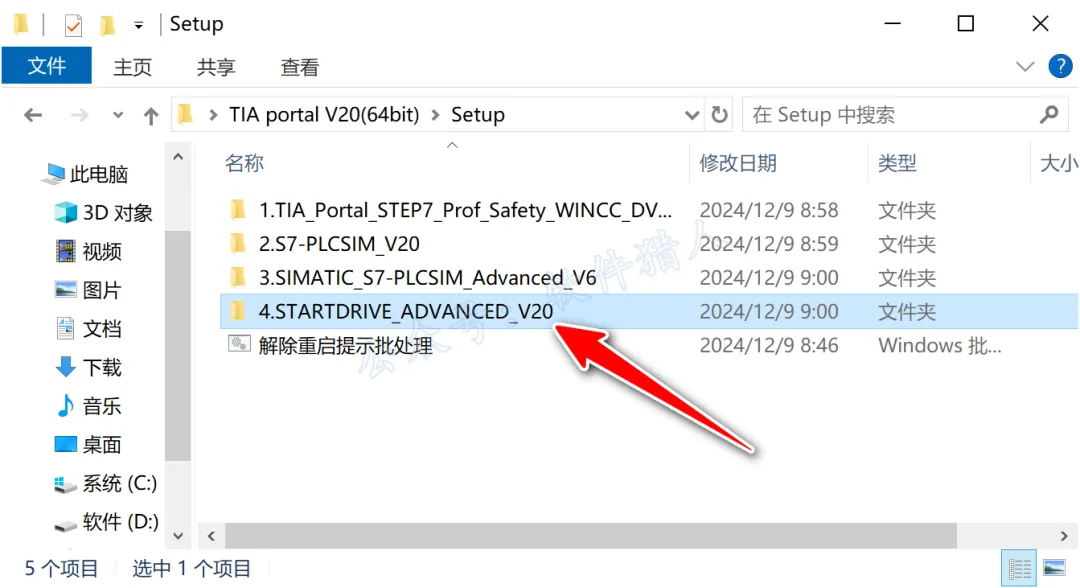Viewport: 1080px width, 588px height.
Task: Click the Back navigation arrow
Action: [32, 115]
